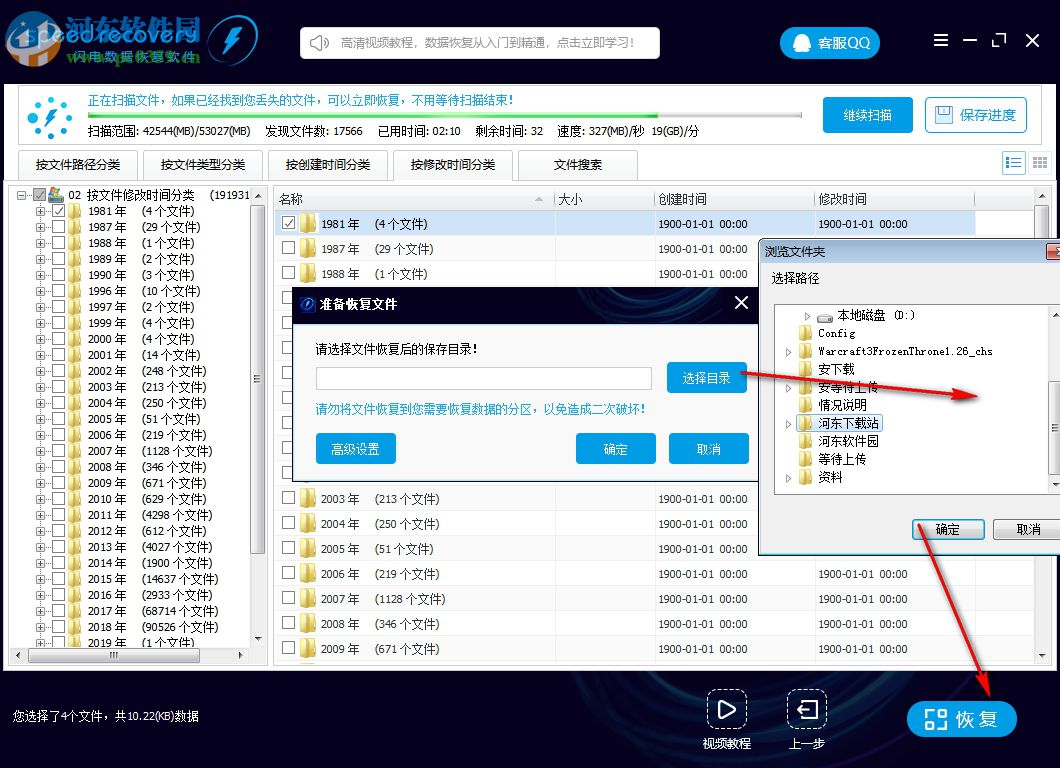
Task: Switch to the 按文件类型分类 tab
Action: pyautogui.click(x=203, y=164)
